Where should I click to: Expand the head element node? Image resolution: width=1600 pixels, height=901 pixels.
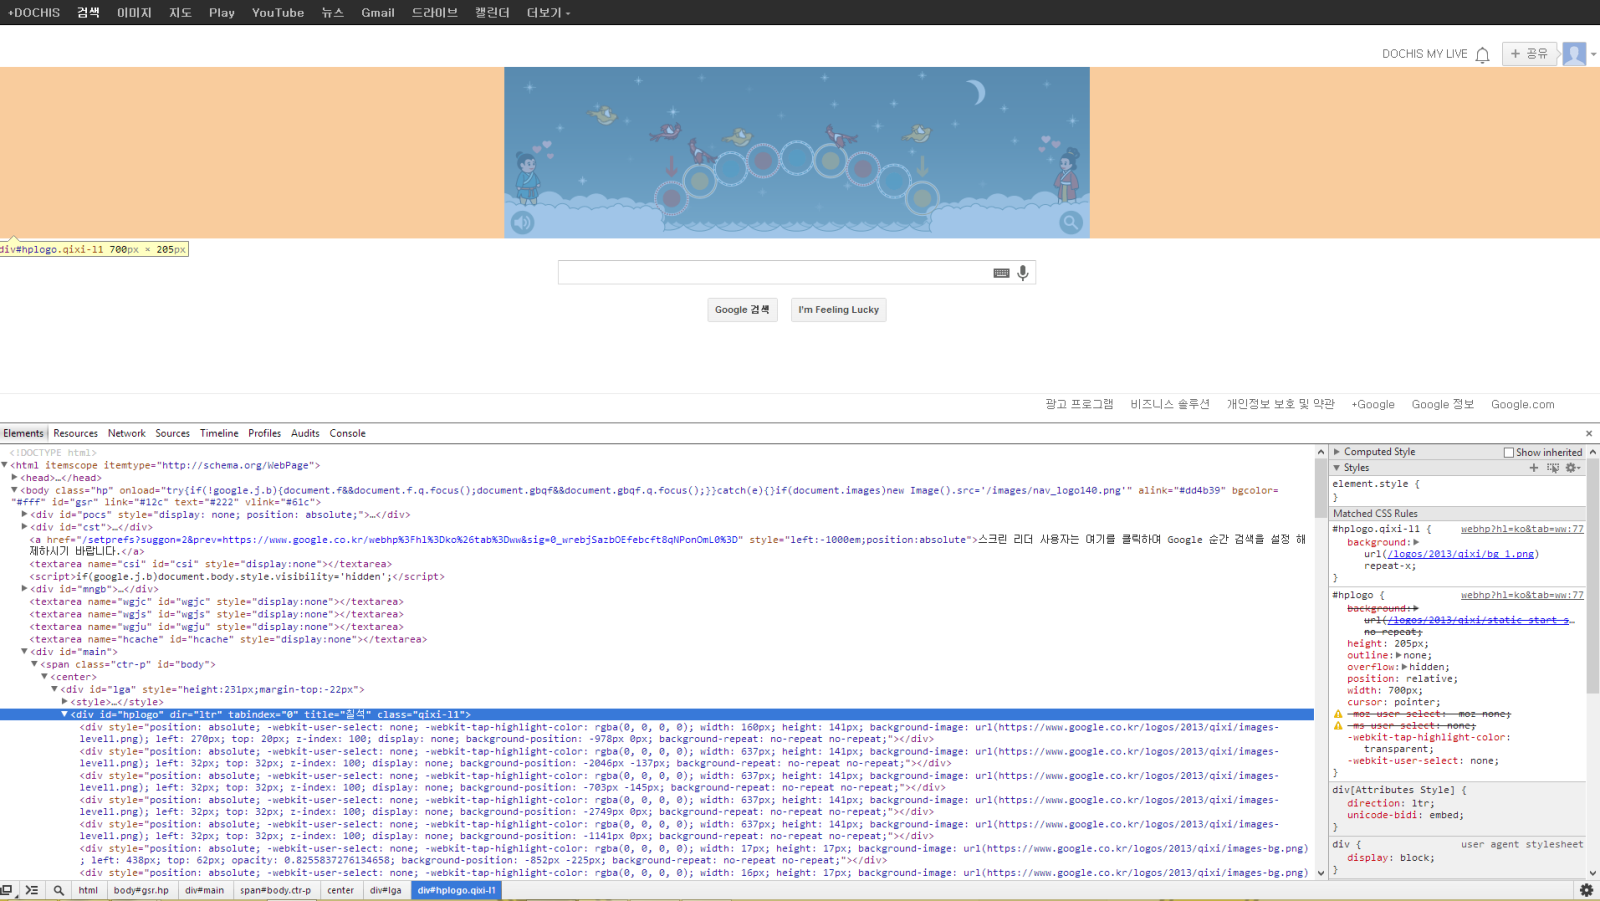15,478
